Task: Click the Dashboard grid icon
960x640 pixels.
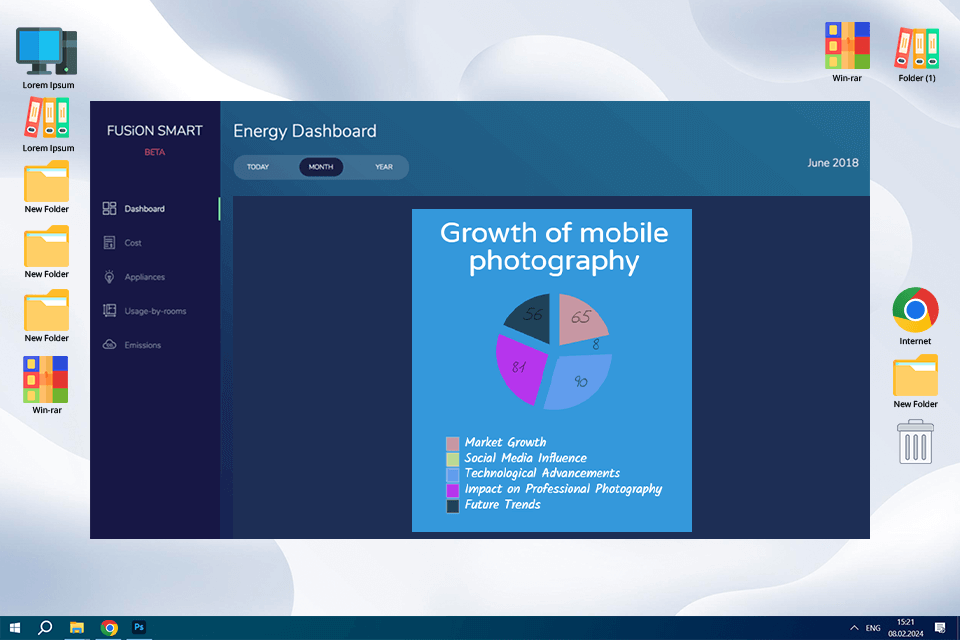Action: click(x=110, y=209)
